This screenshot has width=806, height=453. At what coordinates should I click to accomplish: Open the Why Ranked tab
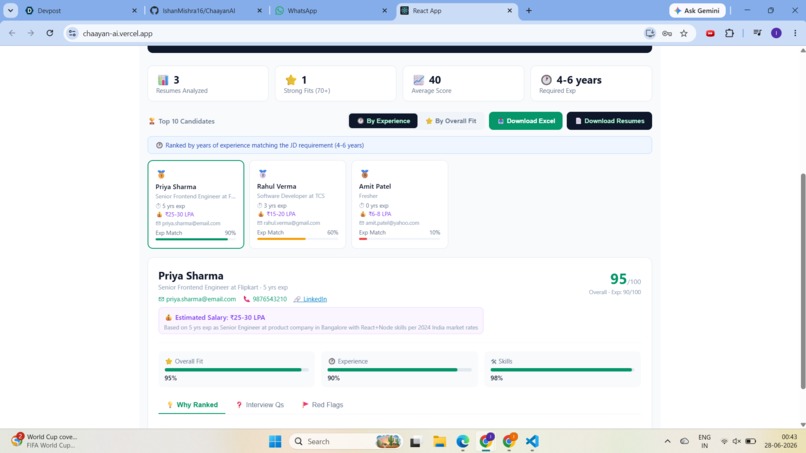(x=192, y=405)
